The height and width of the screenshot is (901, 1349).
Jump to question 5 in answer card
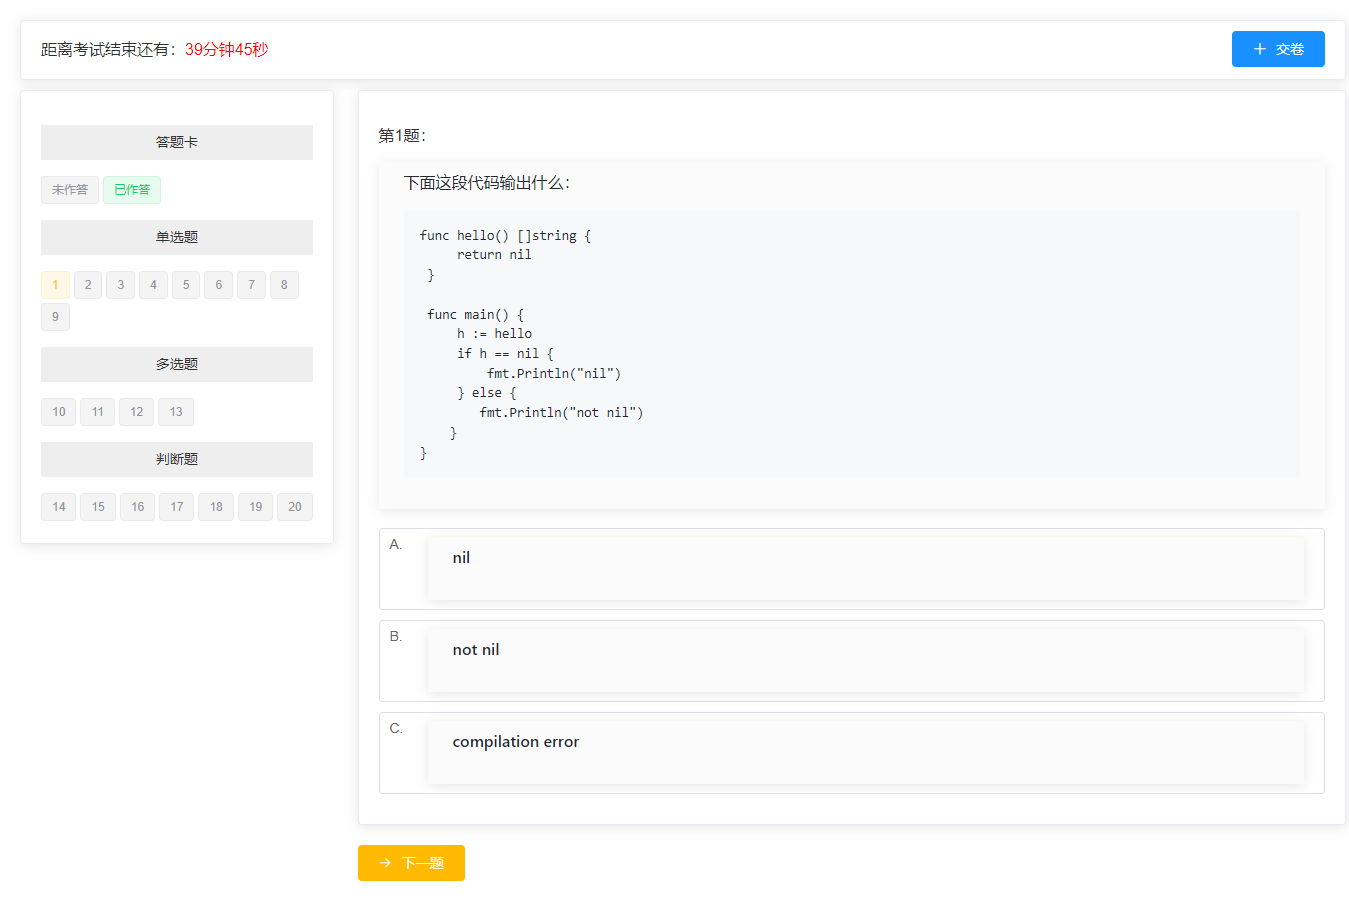(186, 285)
